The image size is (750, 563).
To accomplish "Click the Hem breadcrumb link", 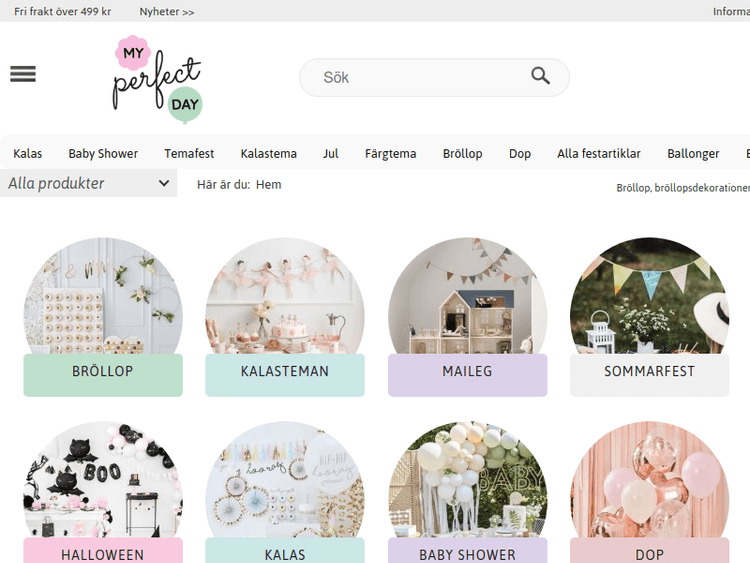I will pos(269,184).
